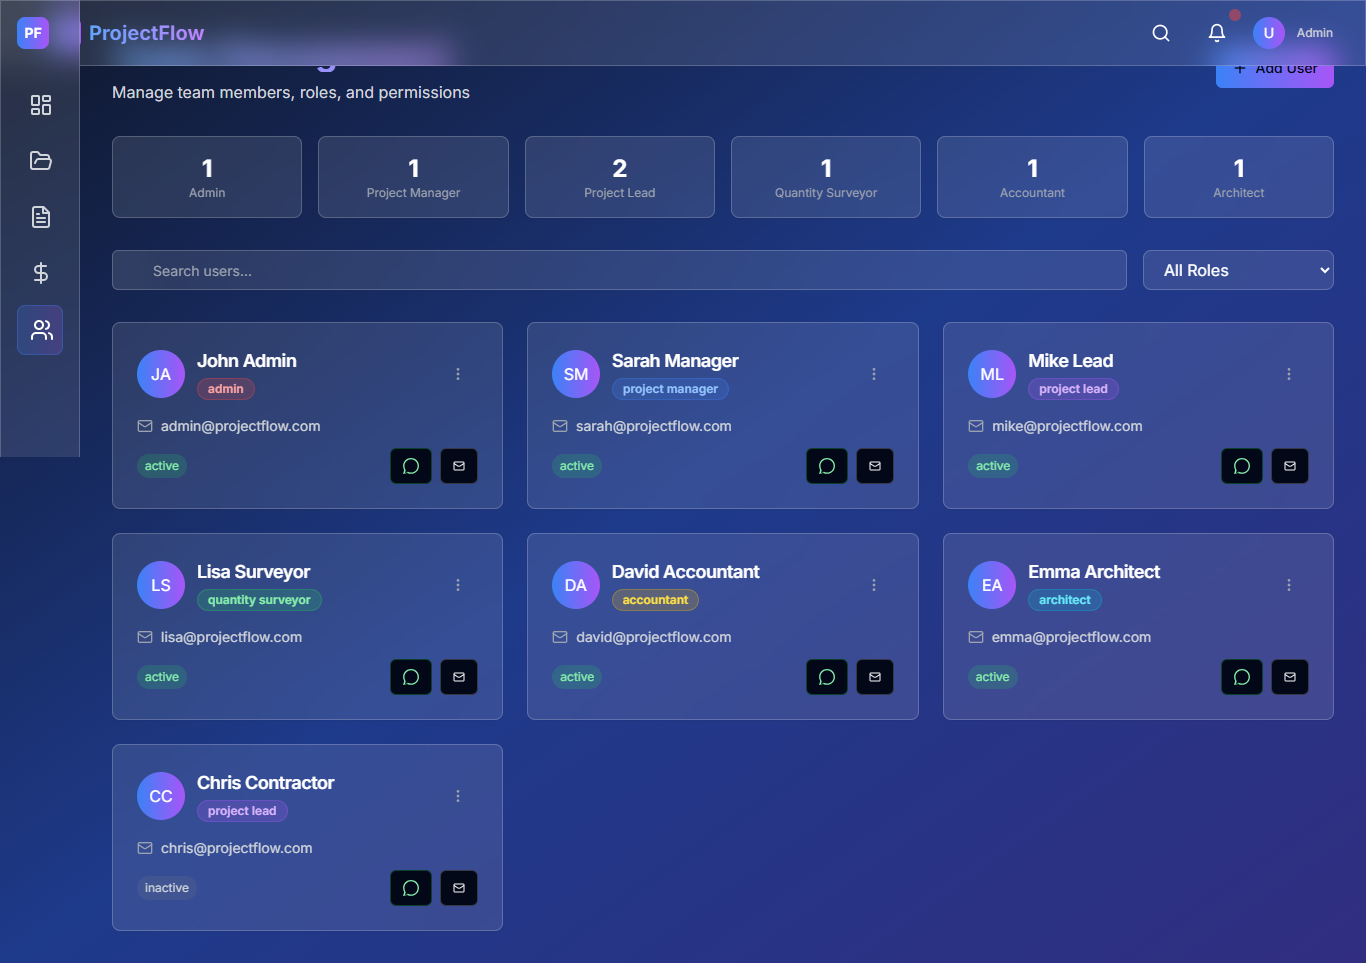Screen dimensions: 1366x963
Task: Open the three-dot menu on Mike Lead's card
Action: [1289, 374]
